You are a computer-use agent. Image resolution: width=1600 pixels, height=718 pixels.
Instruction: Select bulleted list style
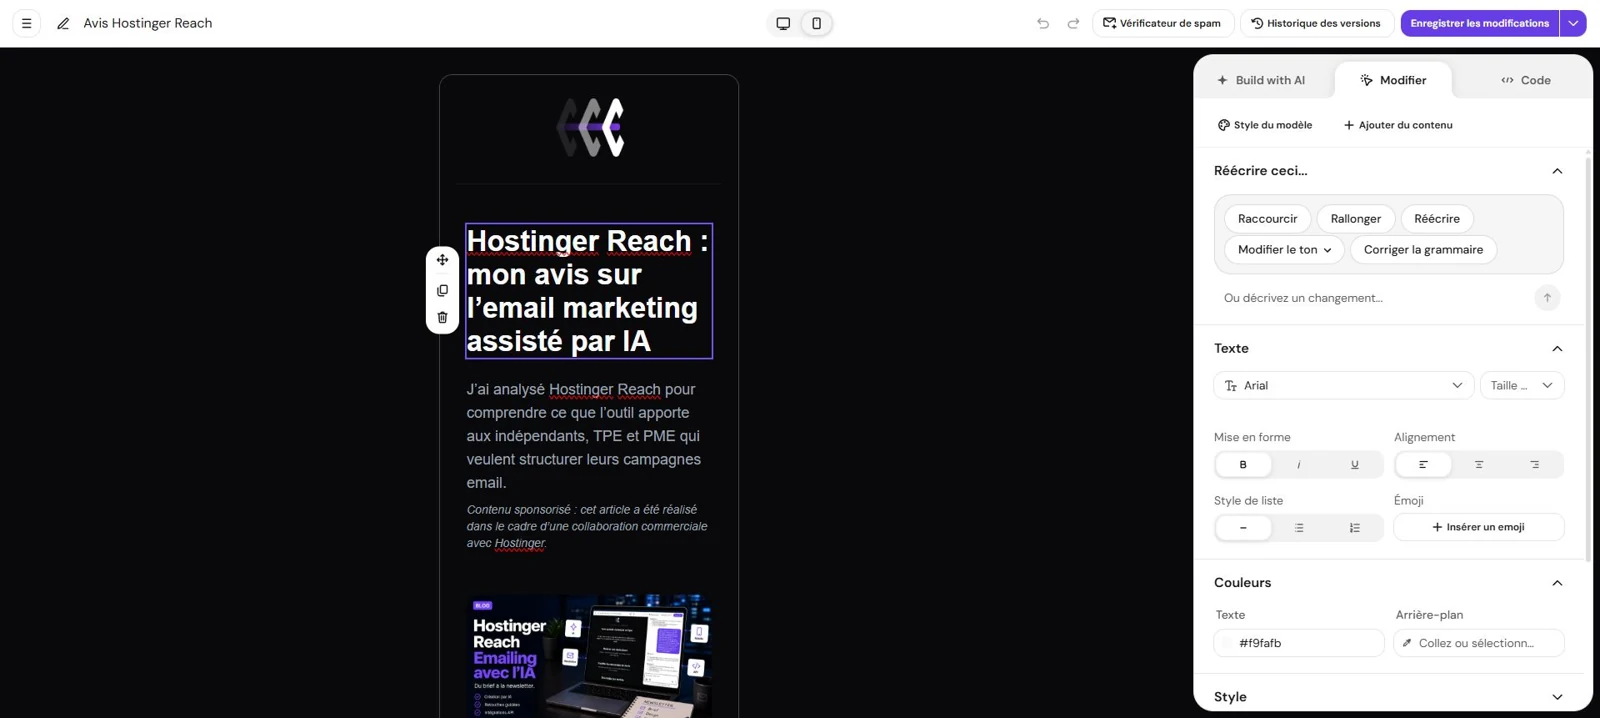click(x=1299, y=528)
